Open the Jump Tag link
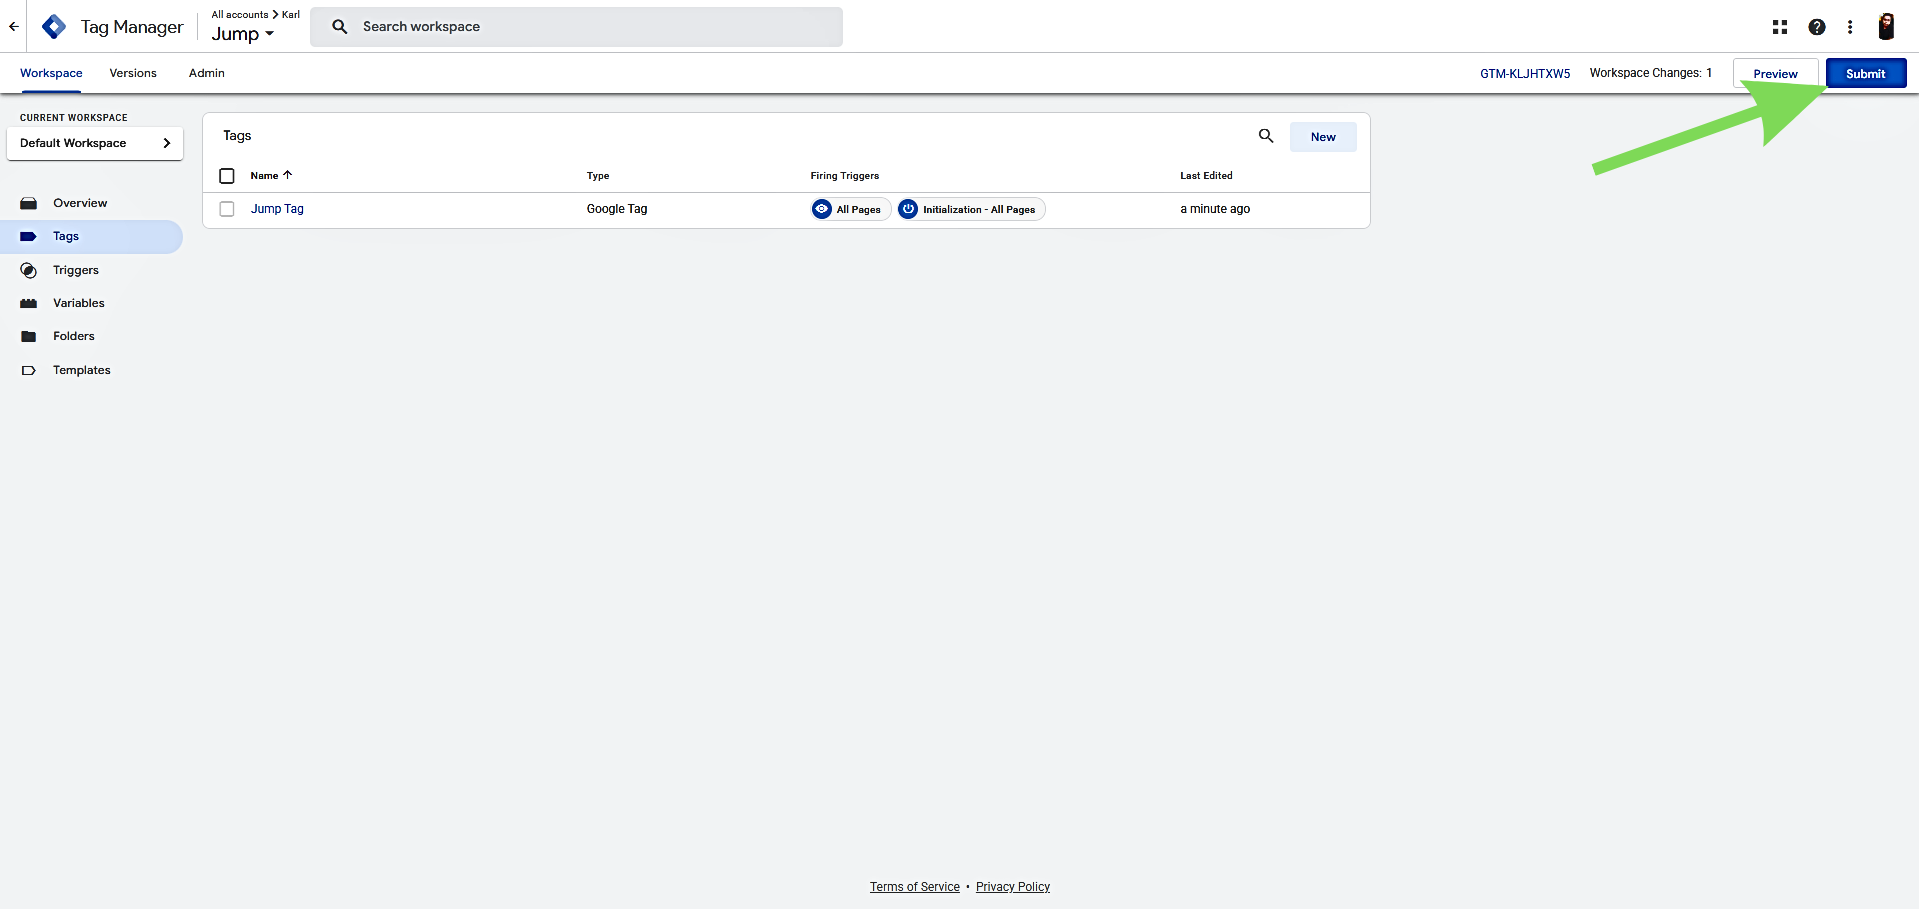 tap(277, 209)
